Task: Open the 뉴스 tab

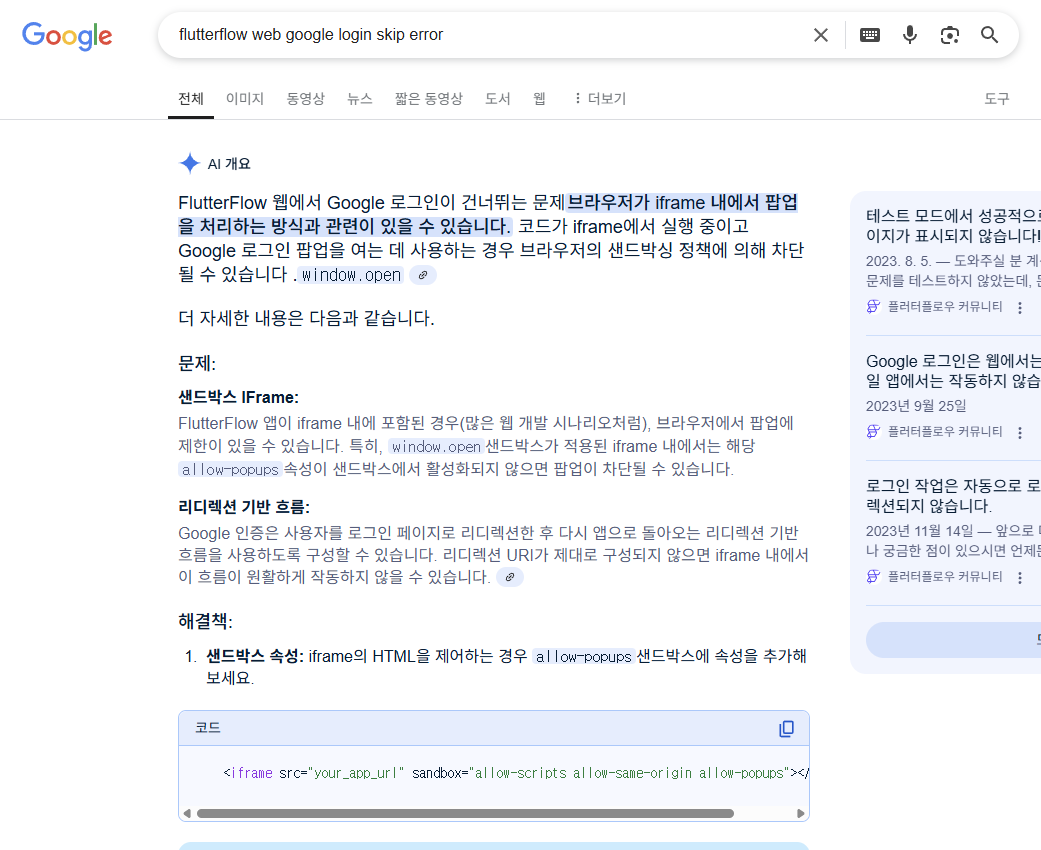Action: click(x=359, y=99)
